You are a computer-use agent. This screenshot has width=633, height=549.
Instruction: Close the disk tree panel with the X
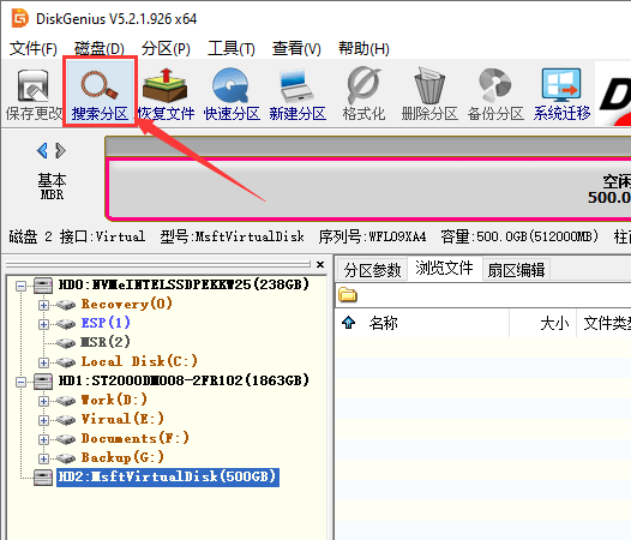point(320,264)
